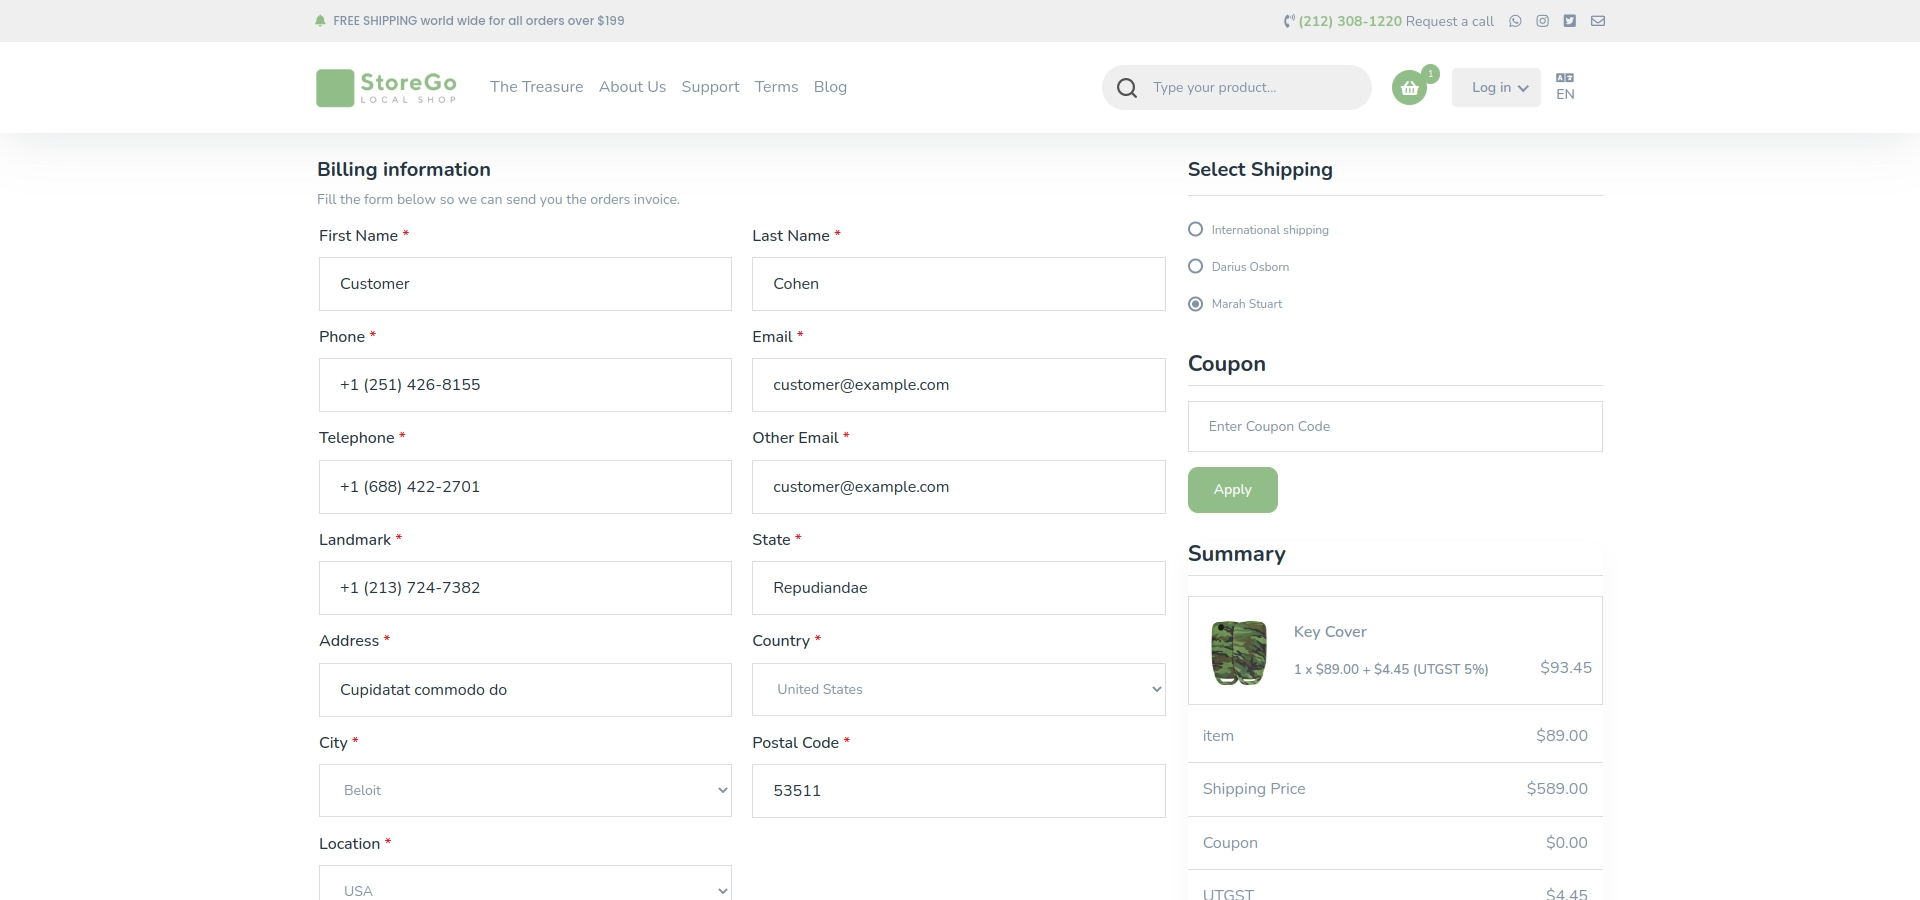The height and width of the screenshot is (900, 1920).
Task: Open the Country dropdown
Action: (958, 690)
